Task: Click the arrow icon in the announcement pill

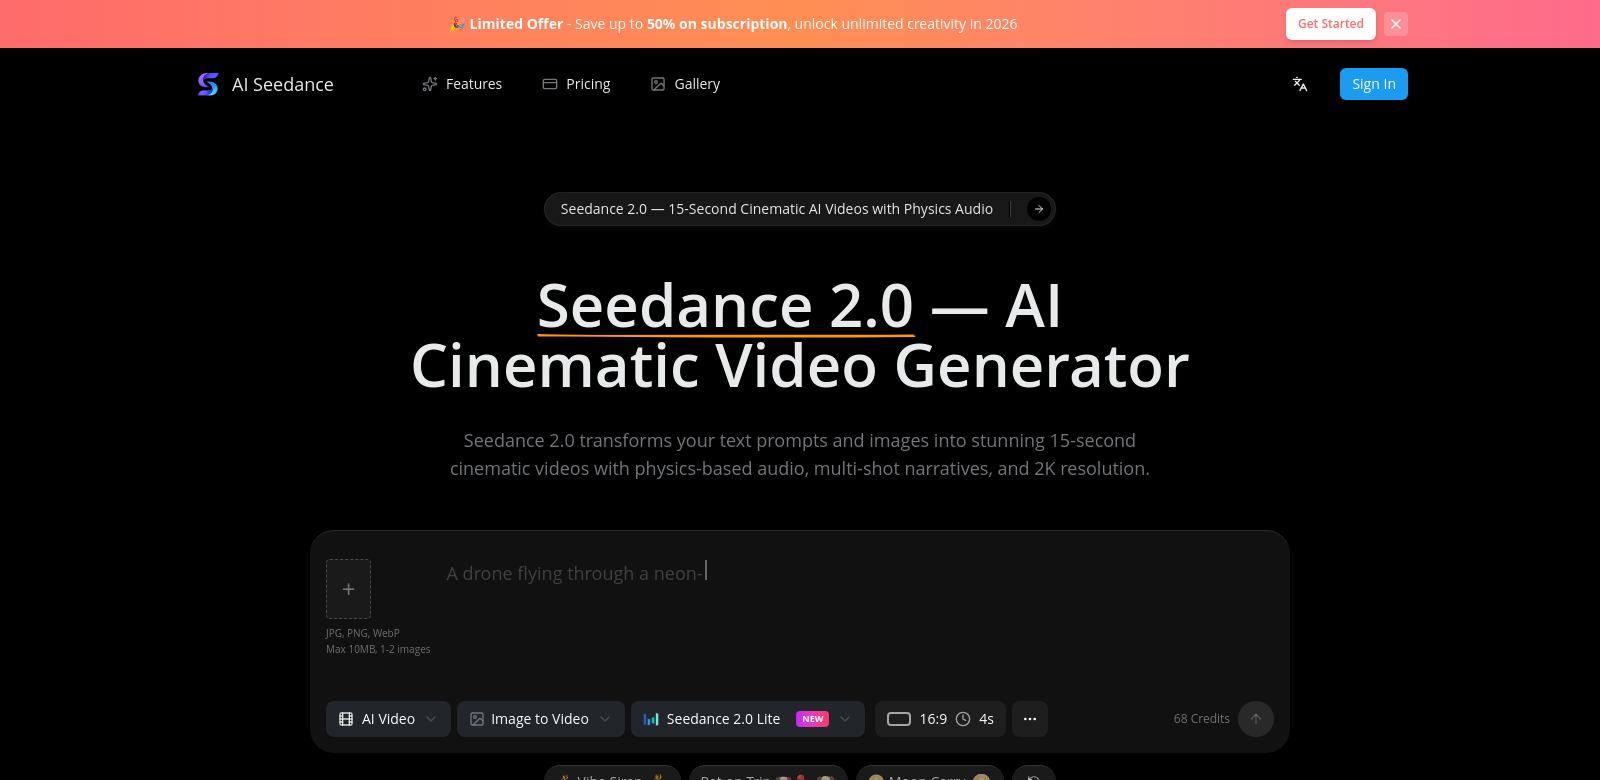Action: [x=1039, y=209]
